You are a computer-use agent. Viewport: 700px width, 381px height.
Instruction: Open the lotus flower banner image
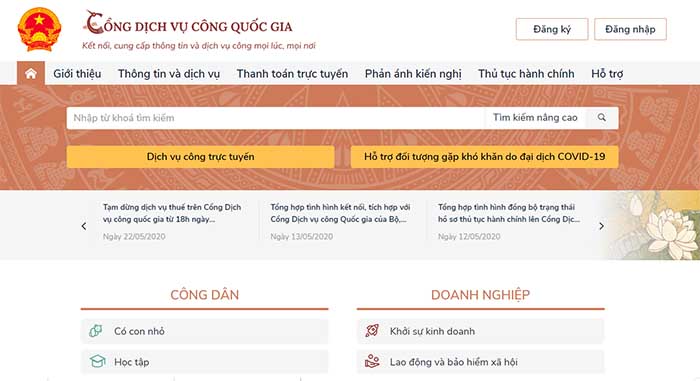coord(654,225)
